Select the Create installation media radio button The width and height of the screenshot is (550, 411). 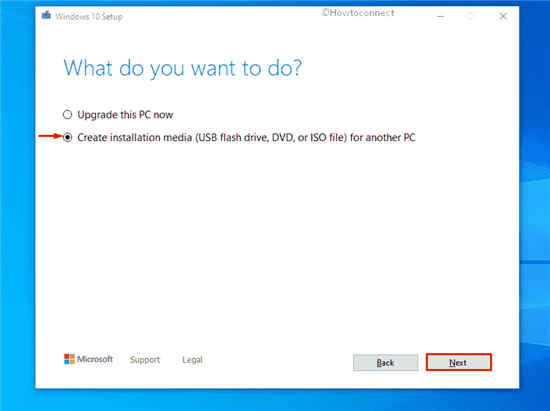pyautogui.click(x=67, y=137)
